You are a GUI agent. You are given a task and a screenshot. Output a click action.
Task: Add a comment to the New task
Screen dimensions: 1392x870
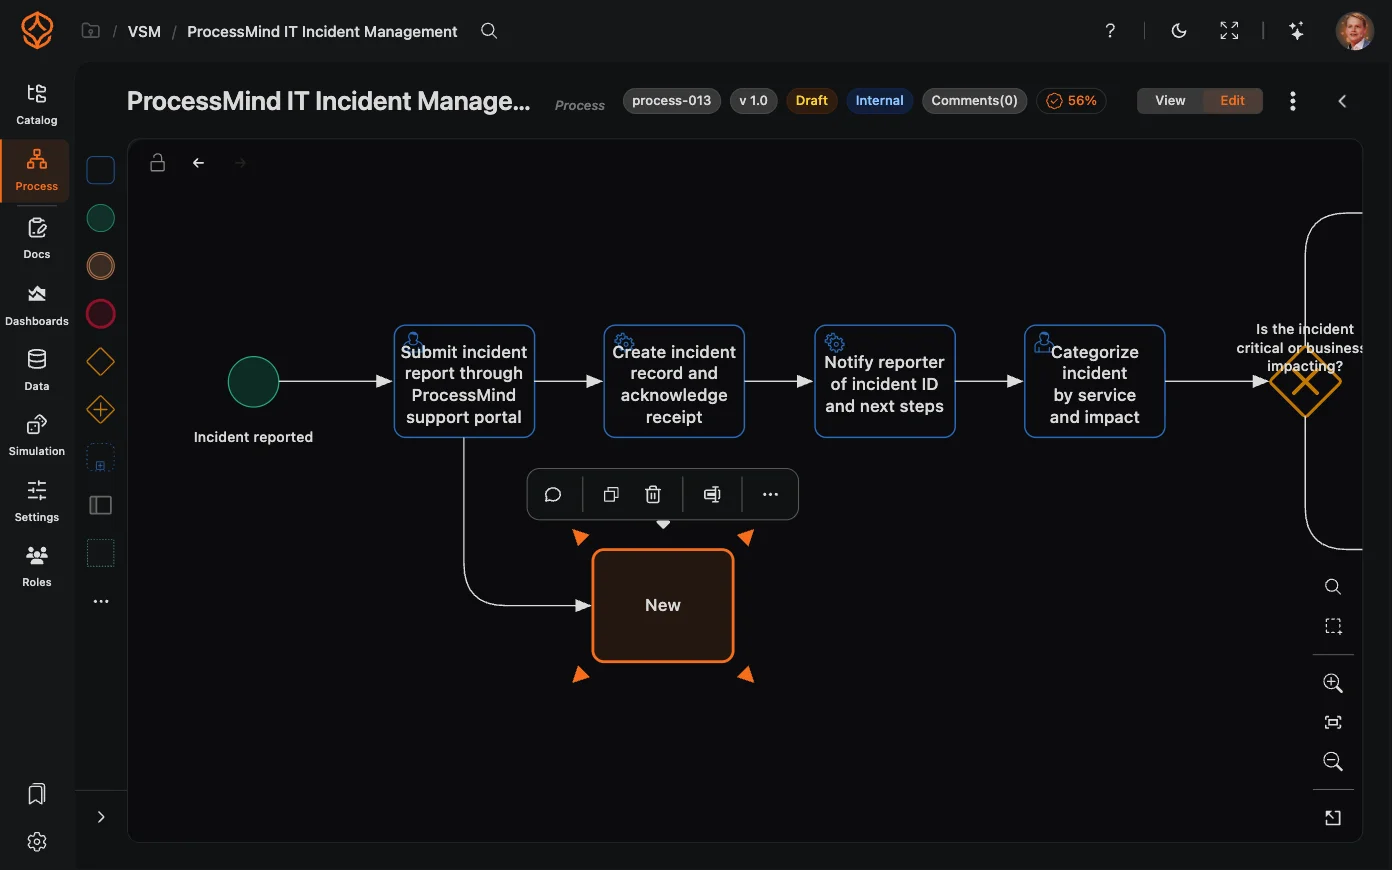(x=553, y=494)
